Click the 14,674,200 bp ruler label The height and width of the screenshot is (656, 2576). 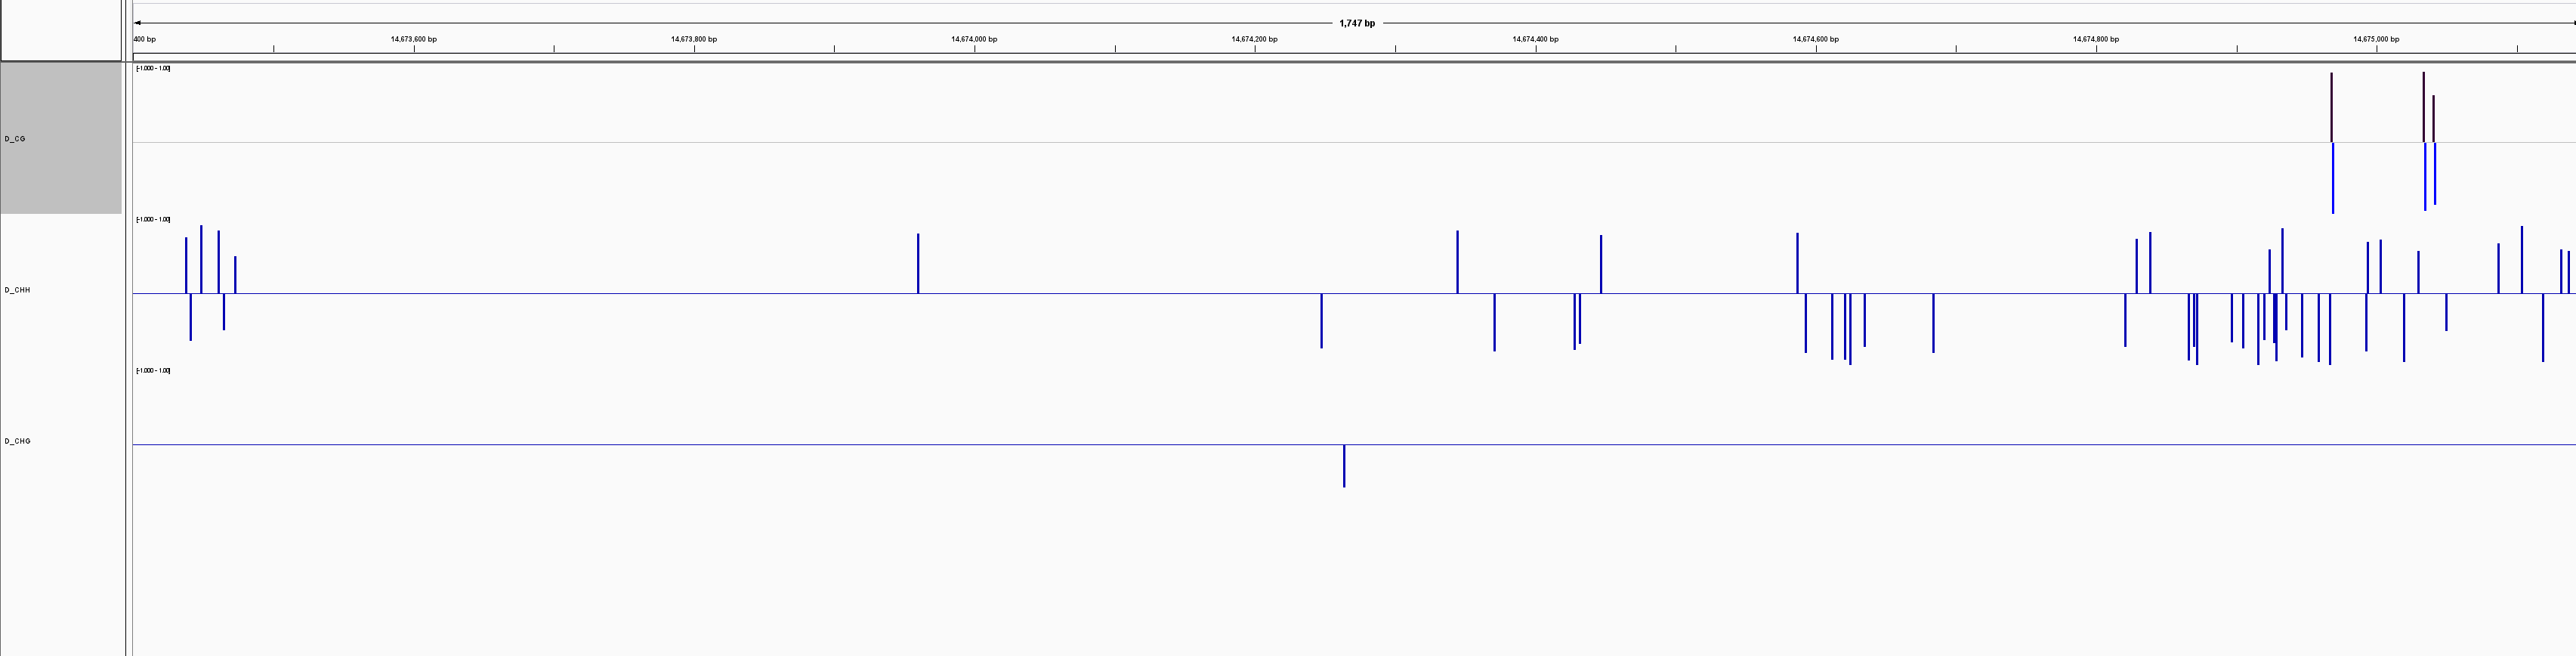pos(1254,39)
